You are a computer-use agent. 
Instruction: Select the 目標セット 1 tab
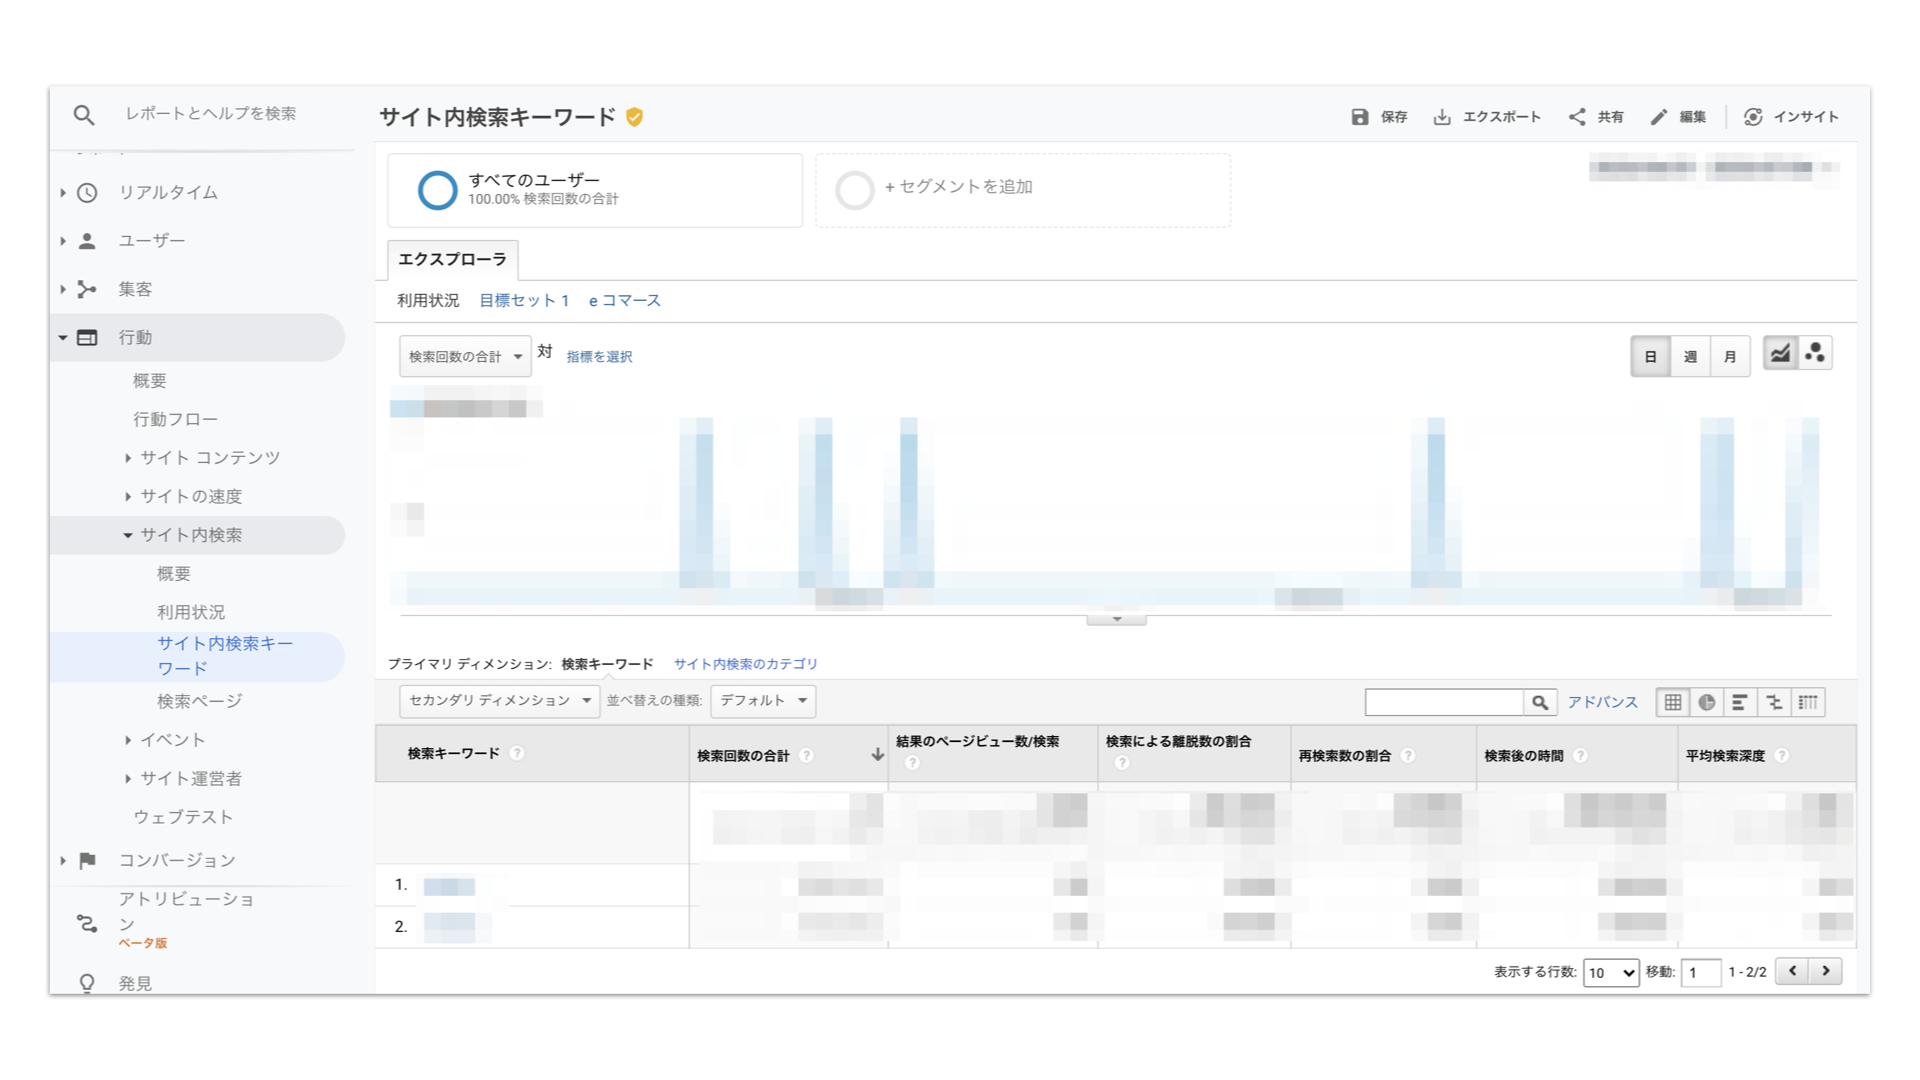tap(524, 301)
